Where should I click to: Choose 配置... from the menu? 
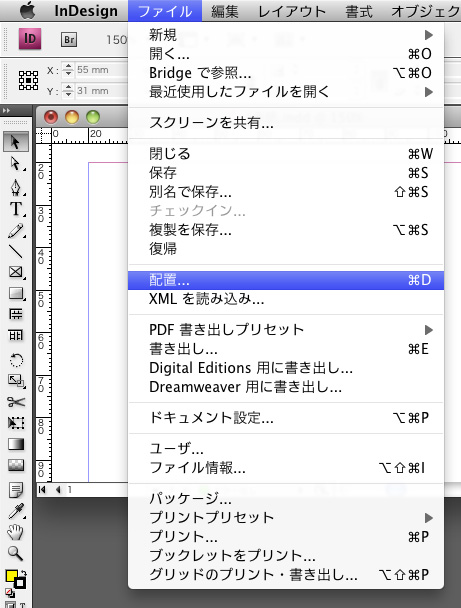[x=286, y=280]
